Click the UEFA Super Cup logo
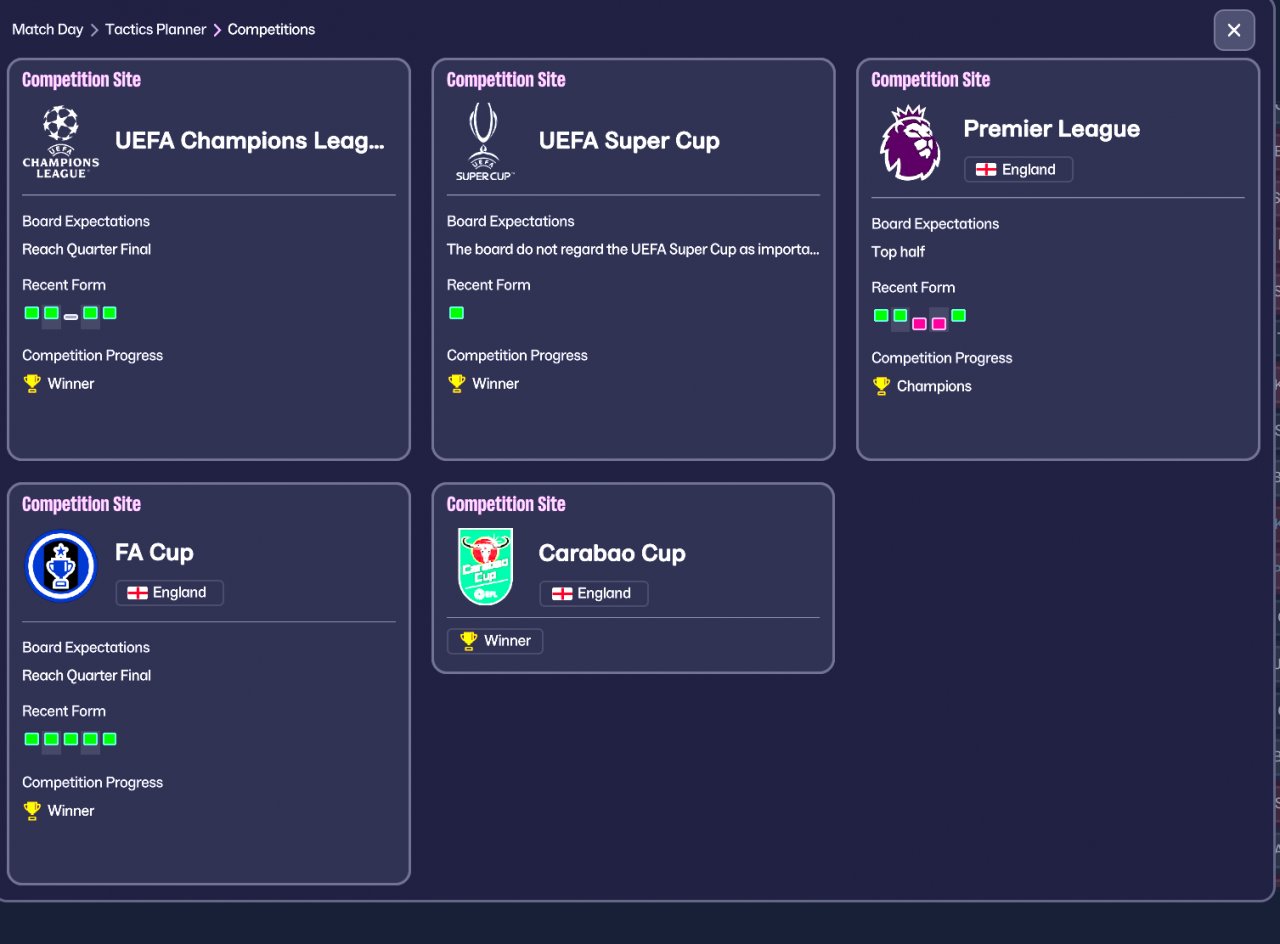Screen dimensions: 1280x944 coord(485,141)
